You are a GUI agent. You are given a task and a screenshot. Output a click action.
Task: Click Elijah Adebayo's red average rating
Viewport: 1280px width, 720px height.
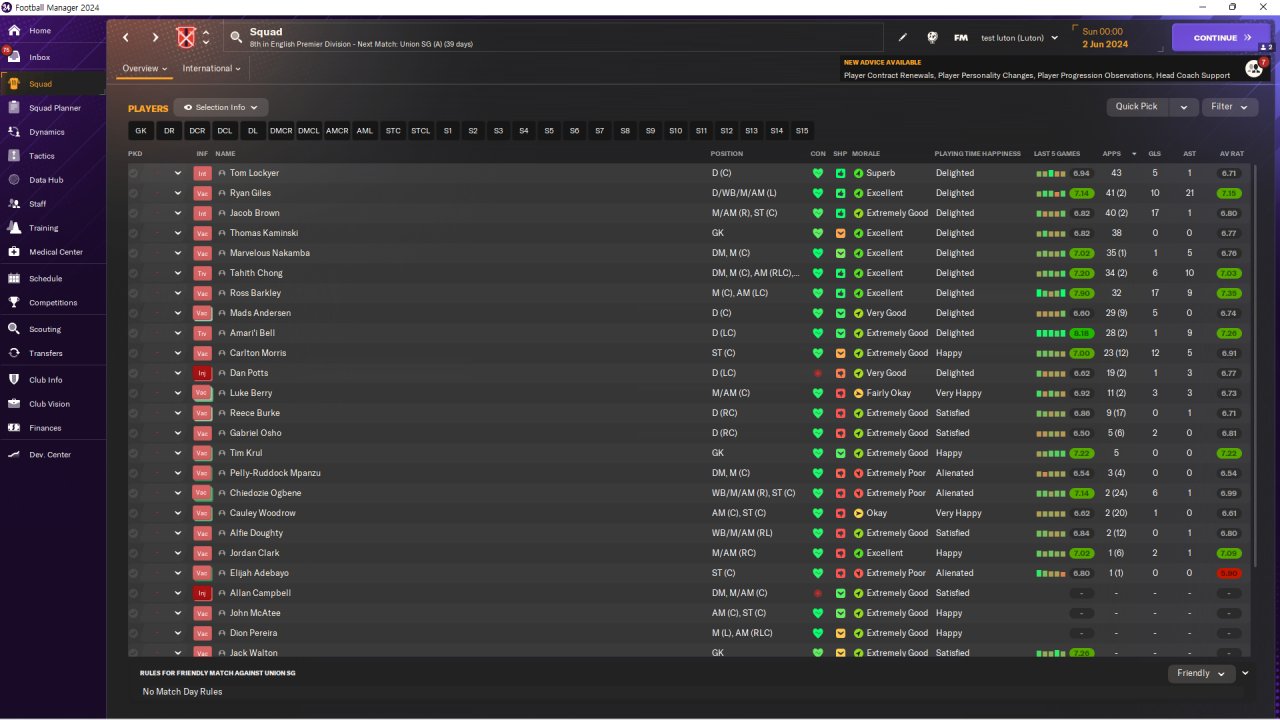(x=1229, y=573)
